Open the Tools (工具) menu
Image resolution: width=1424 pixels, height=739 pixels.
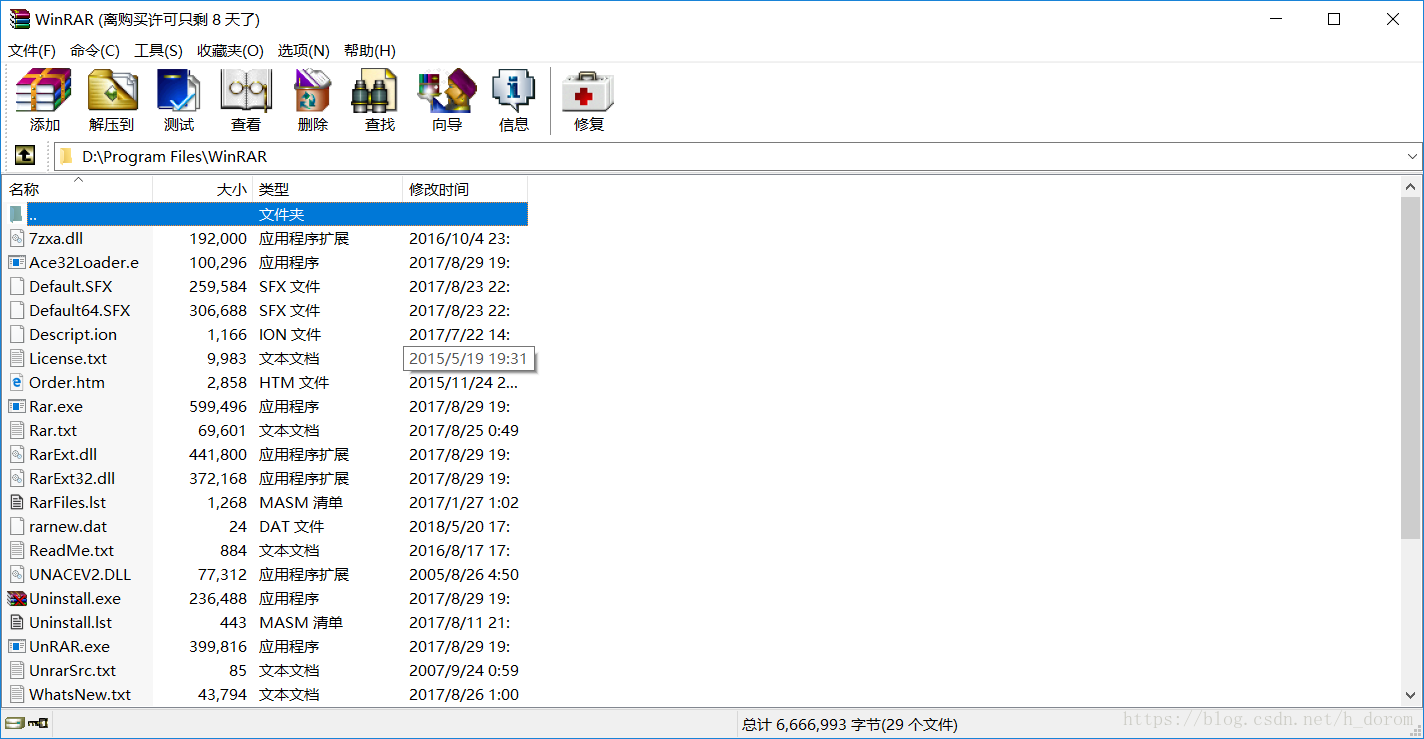158,51
